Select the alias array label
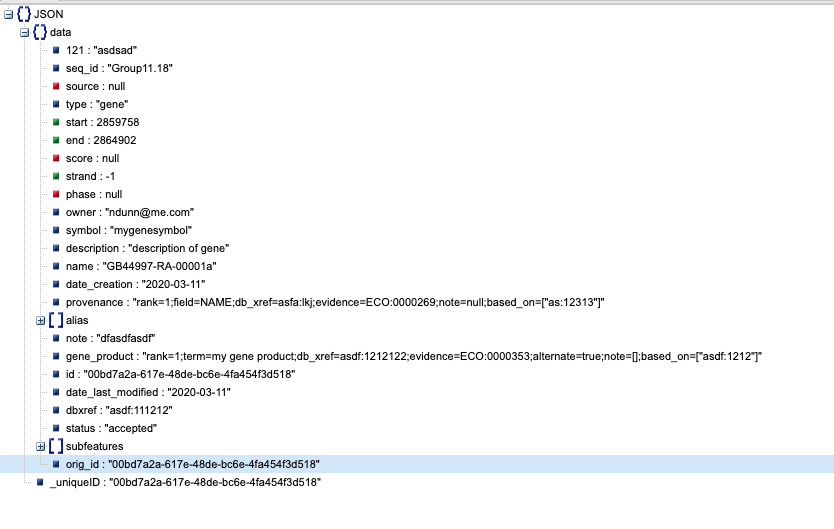The image size is (834, 529). (77, 321)
